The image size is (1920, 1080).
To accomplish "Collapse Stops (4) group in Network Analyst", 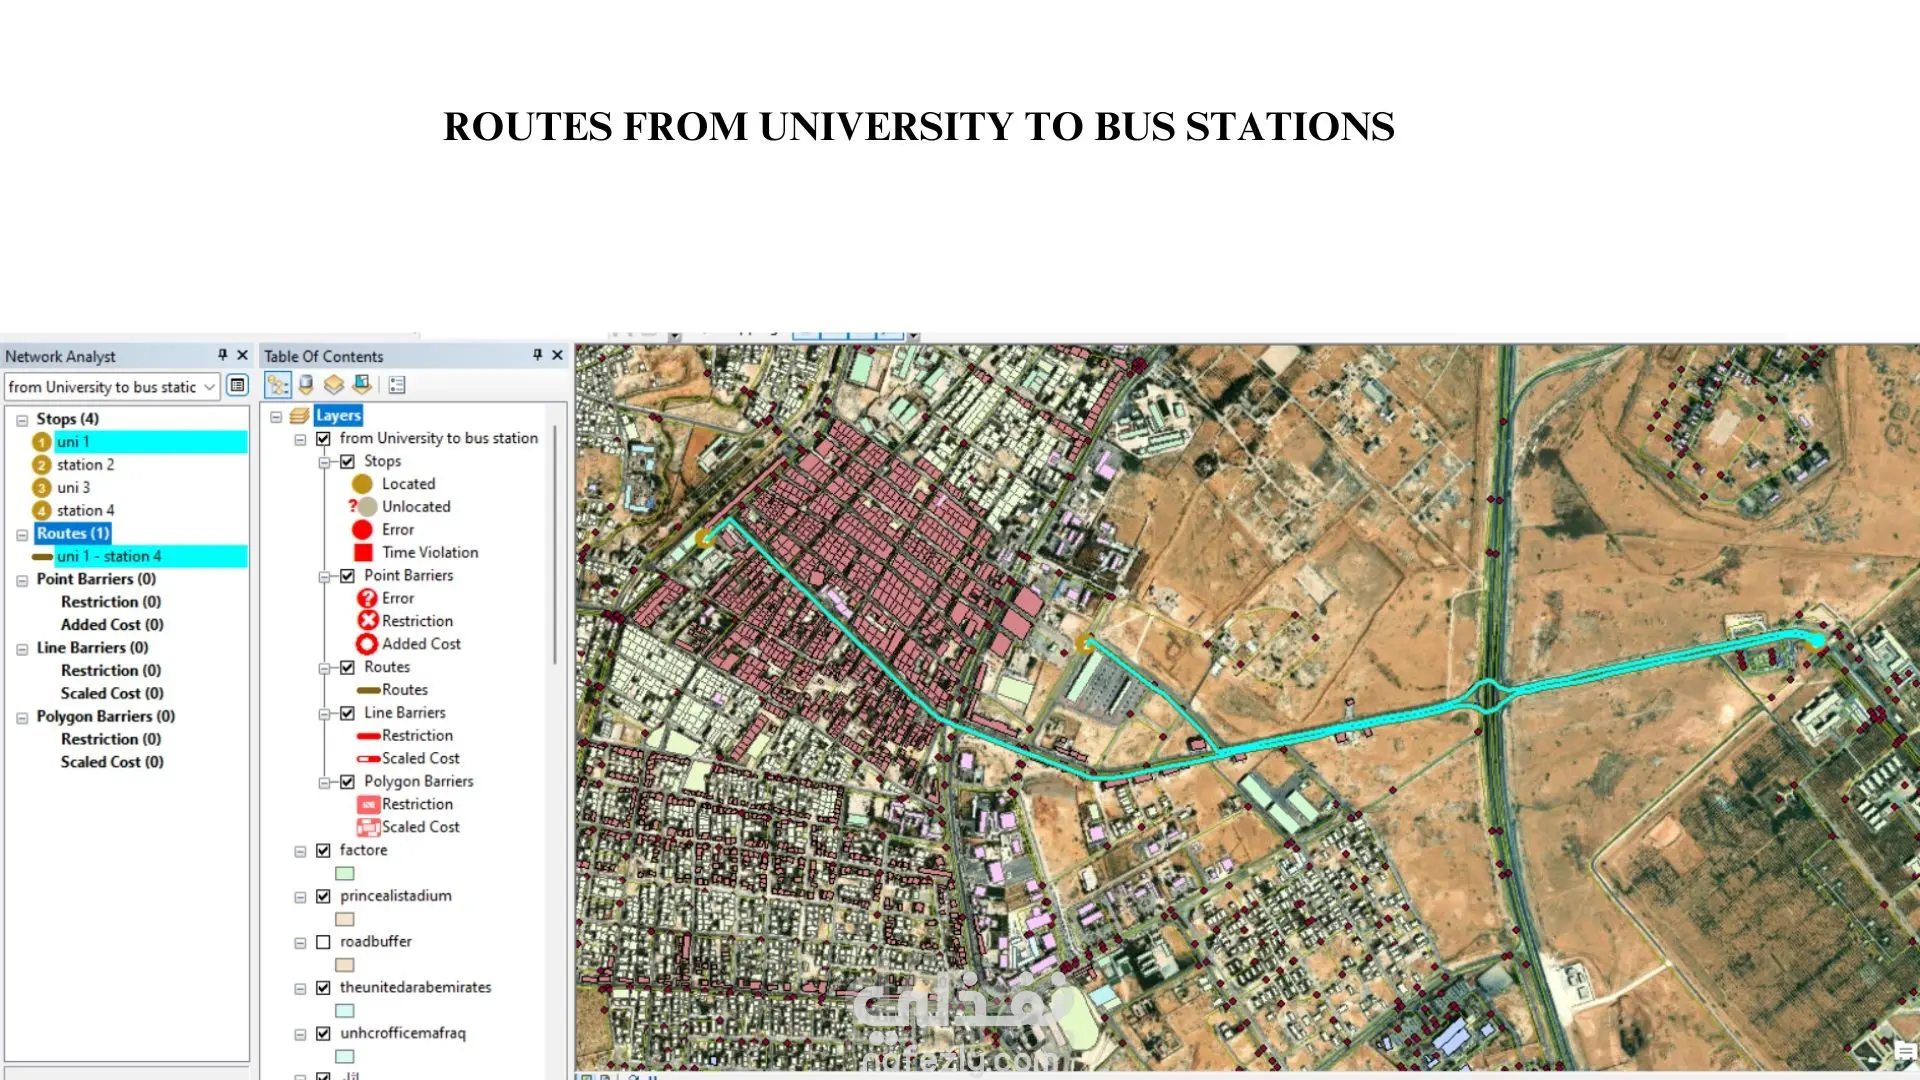I will tap(22, 420).
